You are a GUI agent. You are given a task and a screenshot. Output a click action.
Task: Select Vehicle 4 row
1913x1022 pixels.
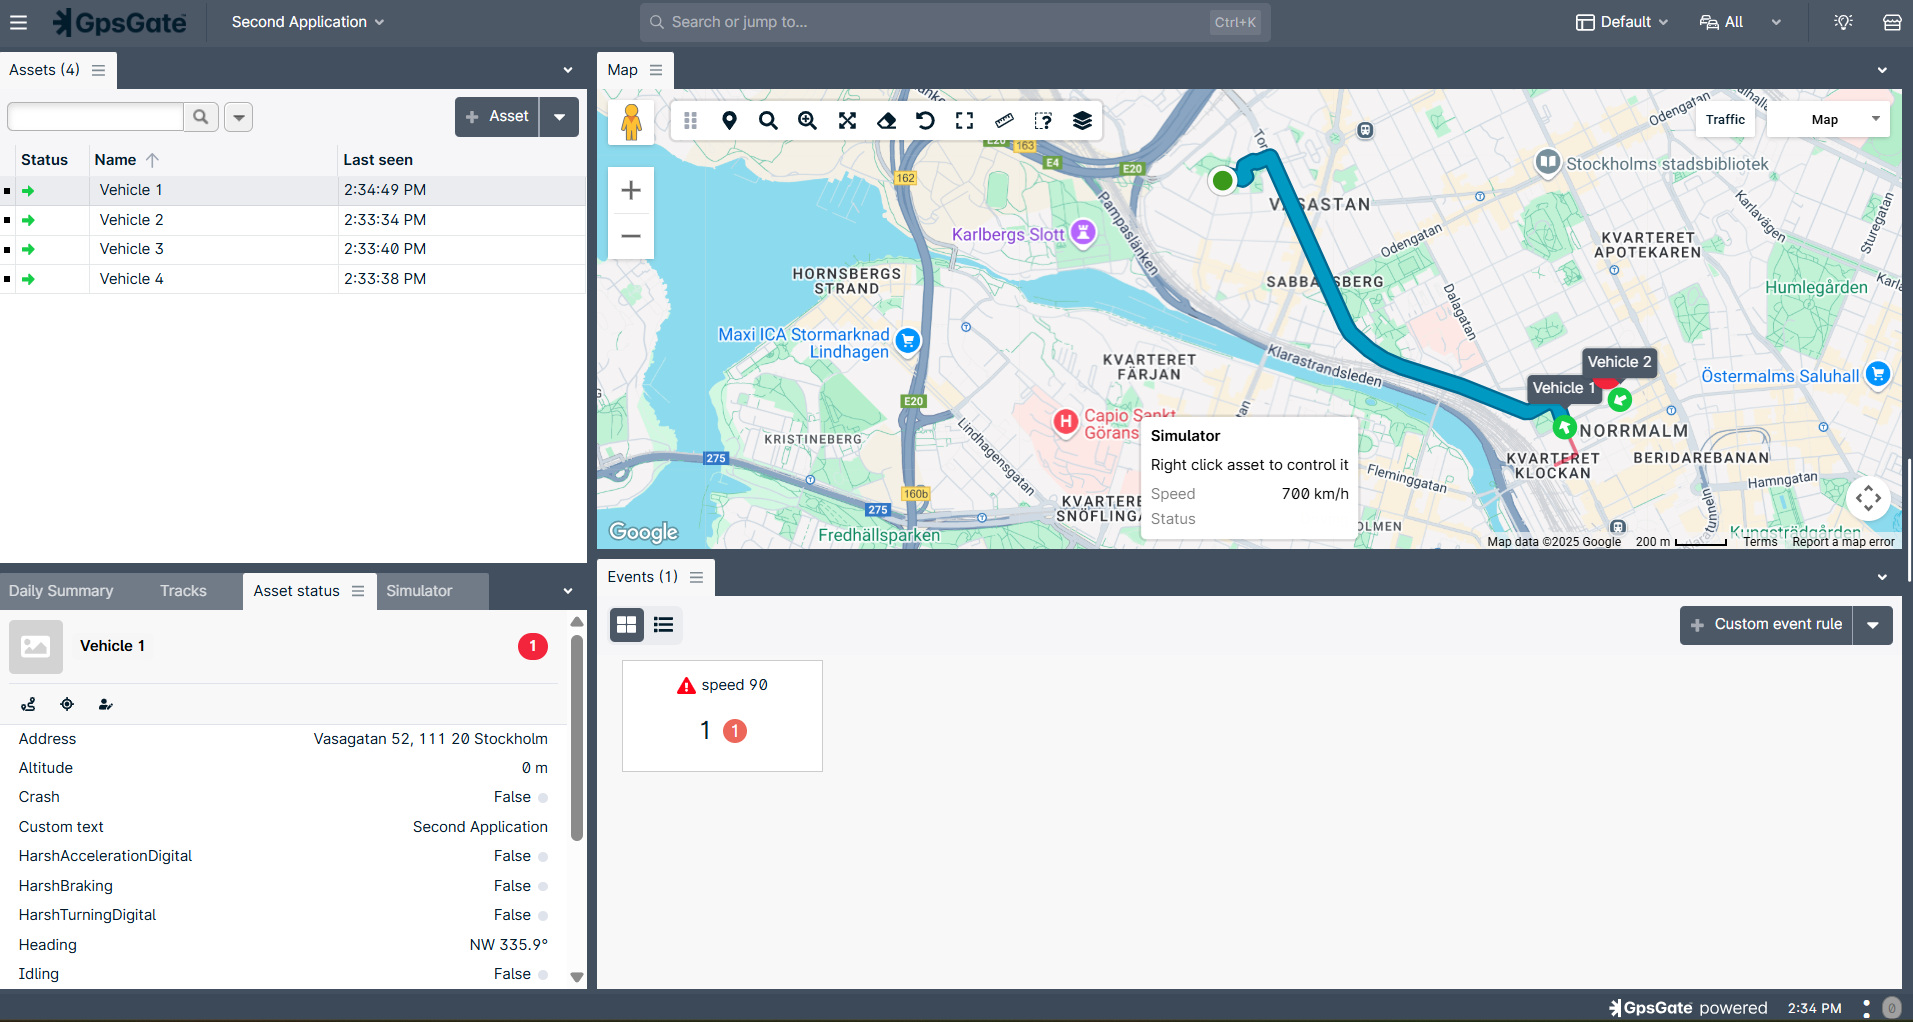(x=293, y=279)
